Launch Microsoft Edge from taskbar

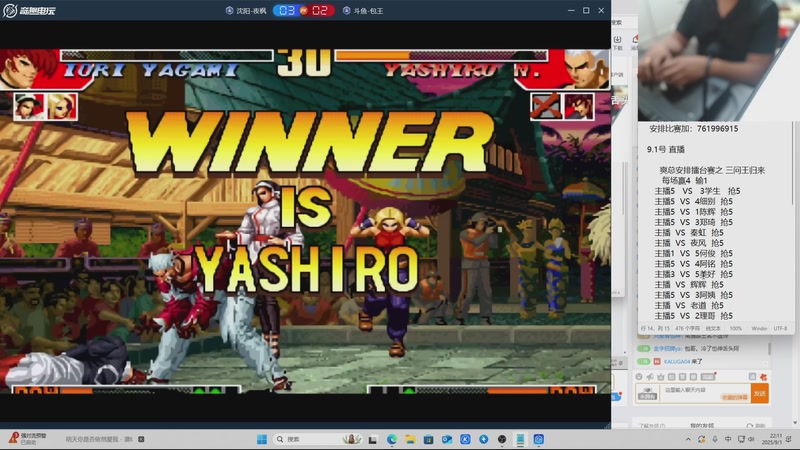pyautogui.click(x=392, y=439)
